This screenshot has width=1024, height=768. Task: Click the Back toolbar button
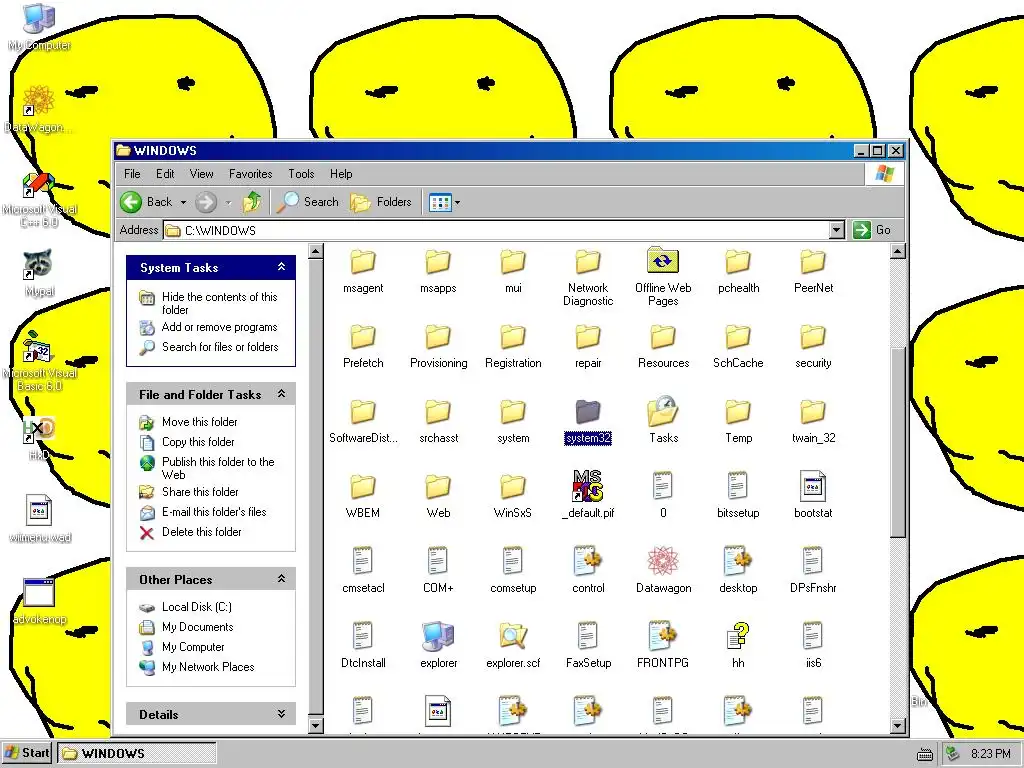[148, 202]
